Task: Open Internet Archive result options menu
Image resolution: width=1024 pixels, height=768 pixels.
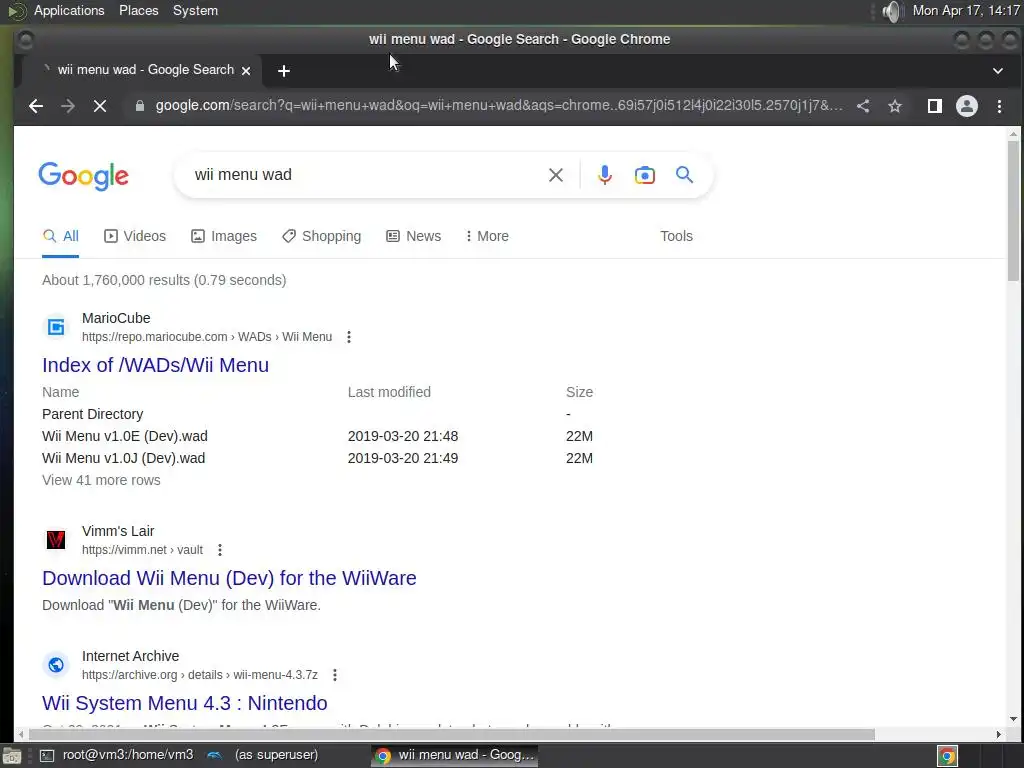Action: pos(335,675)
